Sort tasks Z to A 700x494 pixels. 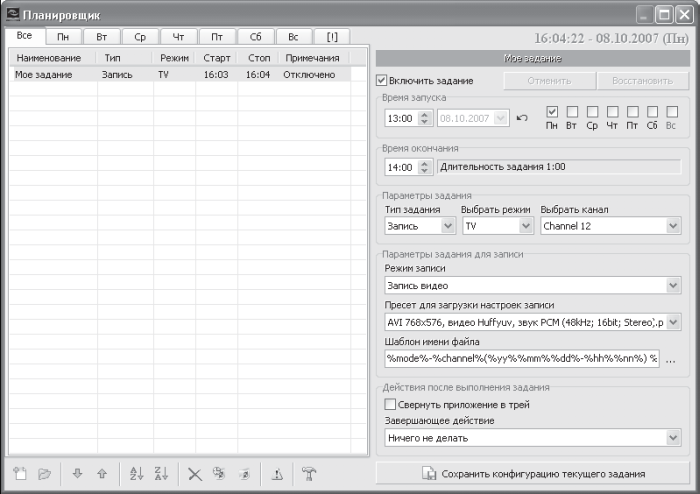pyautogui.click(x=161, y=473)
